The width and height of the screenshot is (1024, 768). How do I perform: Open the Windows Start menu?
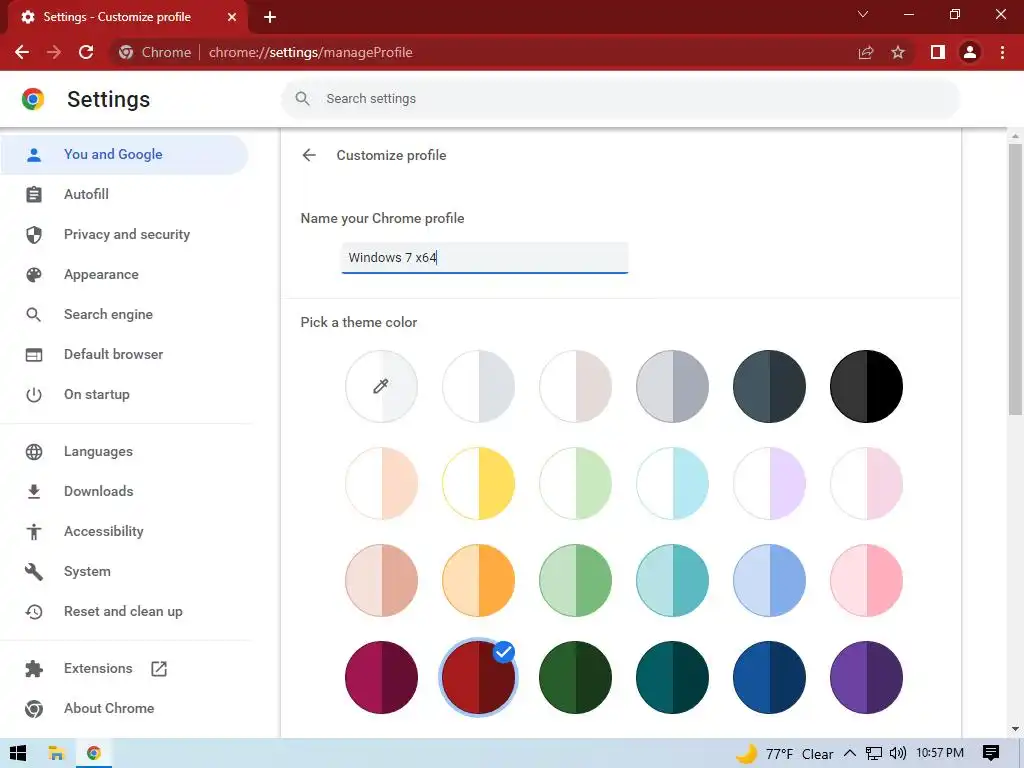(18, 753)
